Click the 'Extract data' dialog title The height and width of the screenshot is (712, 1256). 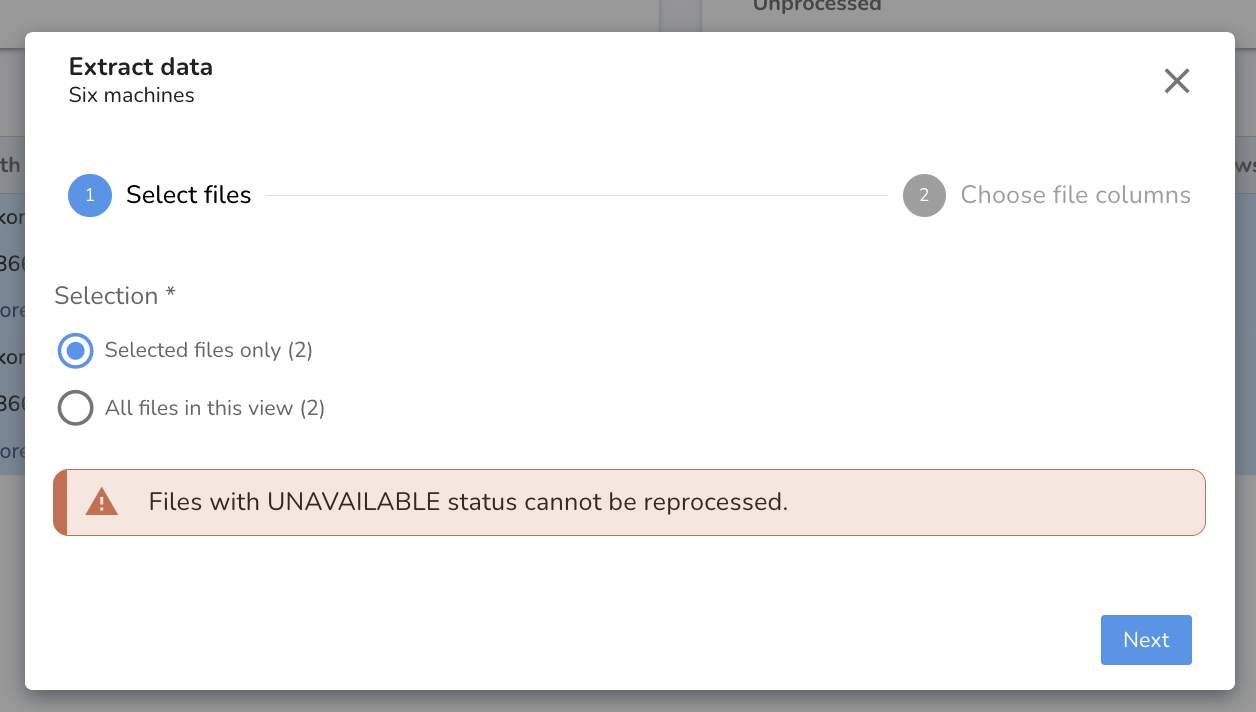141,67
